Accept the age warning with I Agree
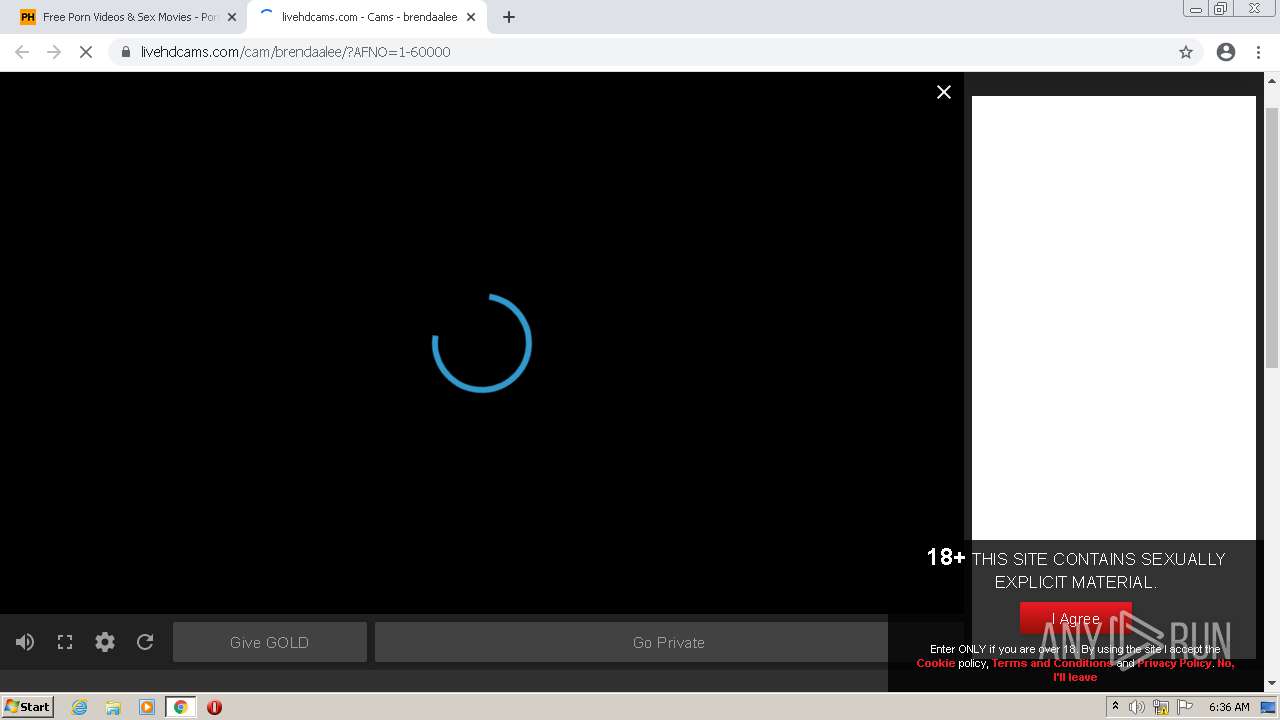 (1076, 618)
